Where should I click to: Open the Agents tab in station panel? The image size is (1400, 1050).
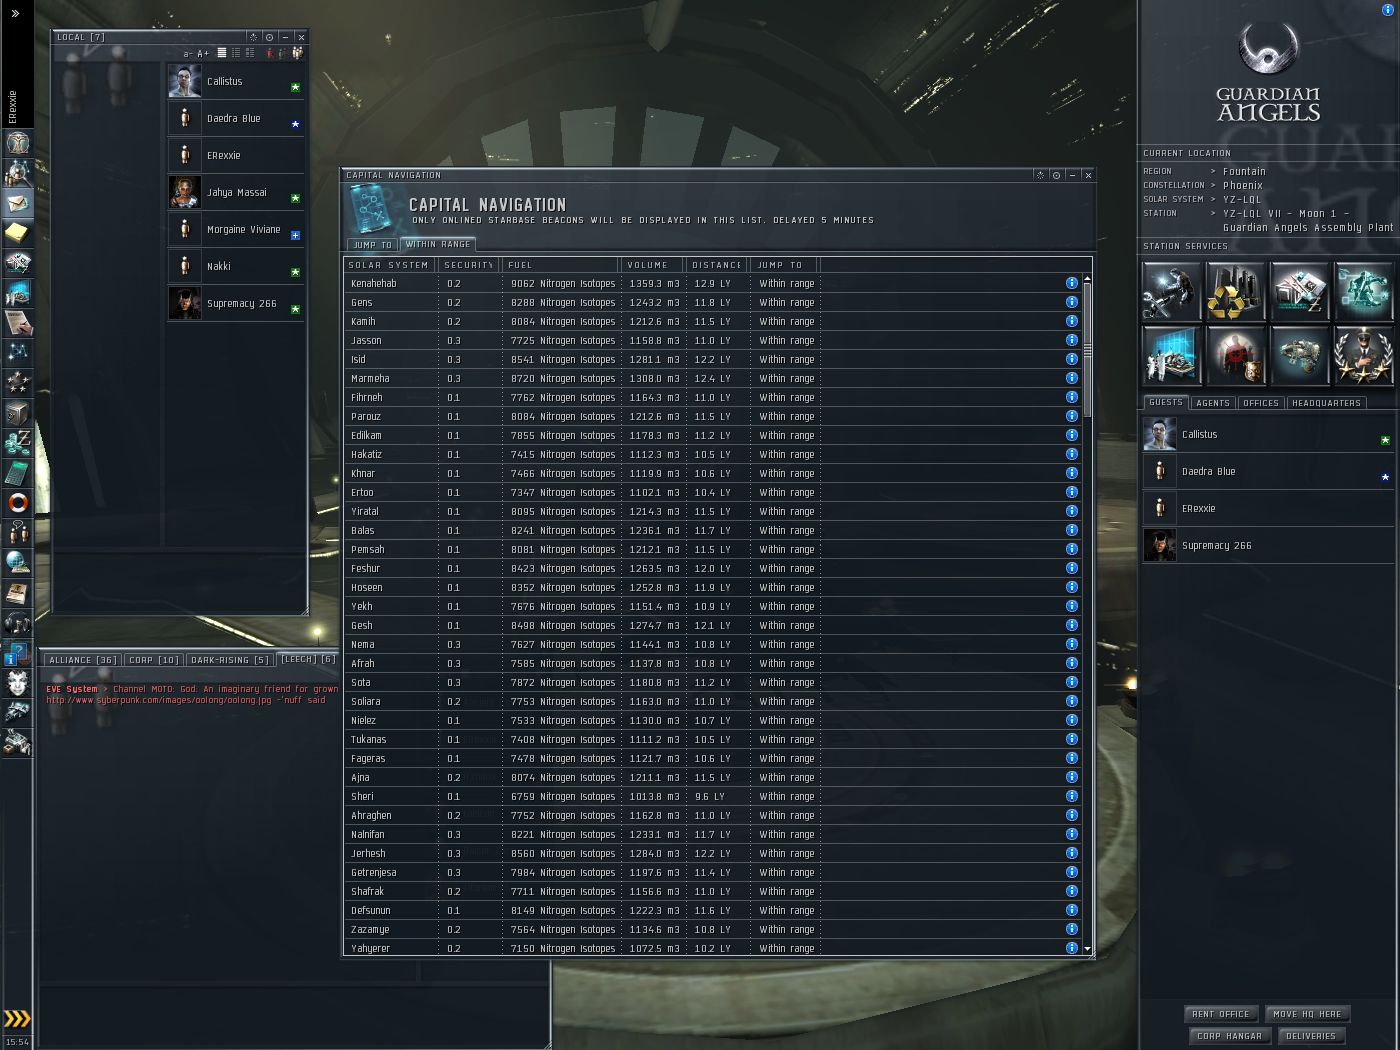(1213, 403)
